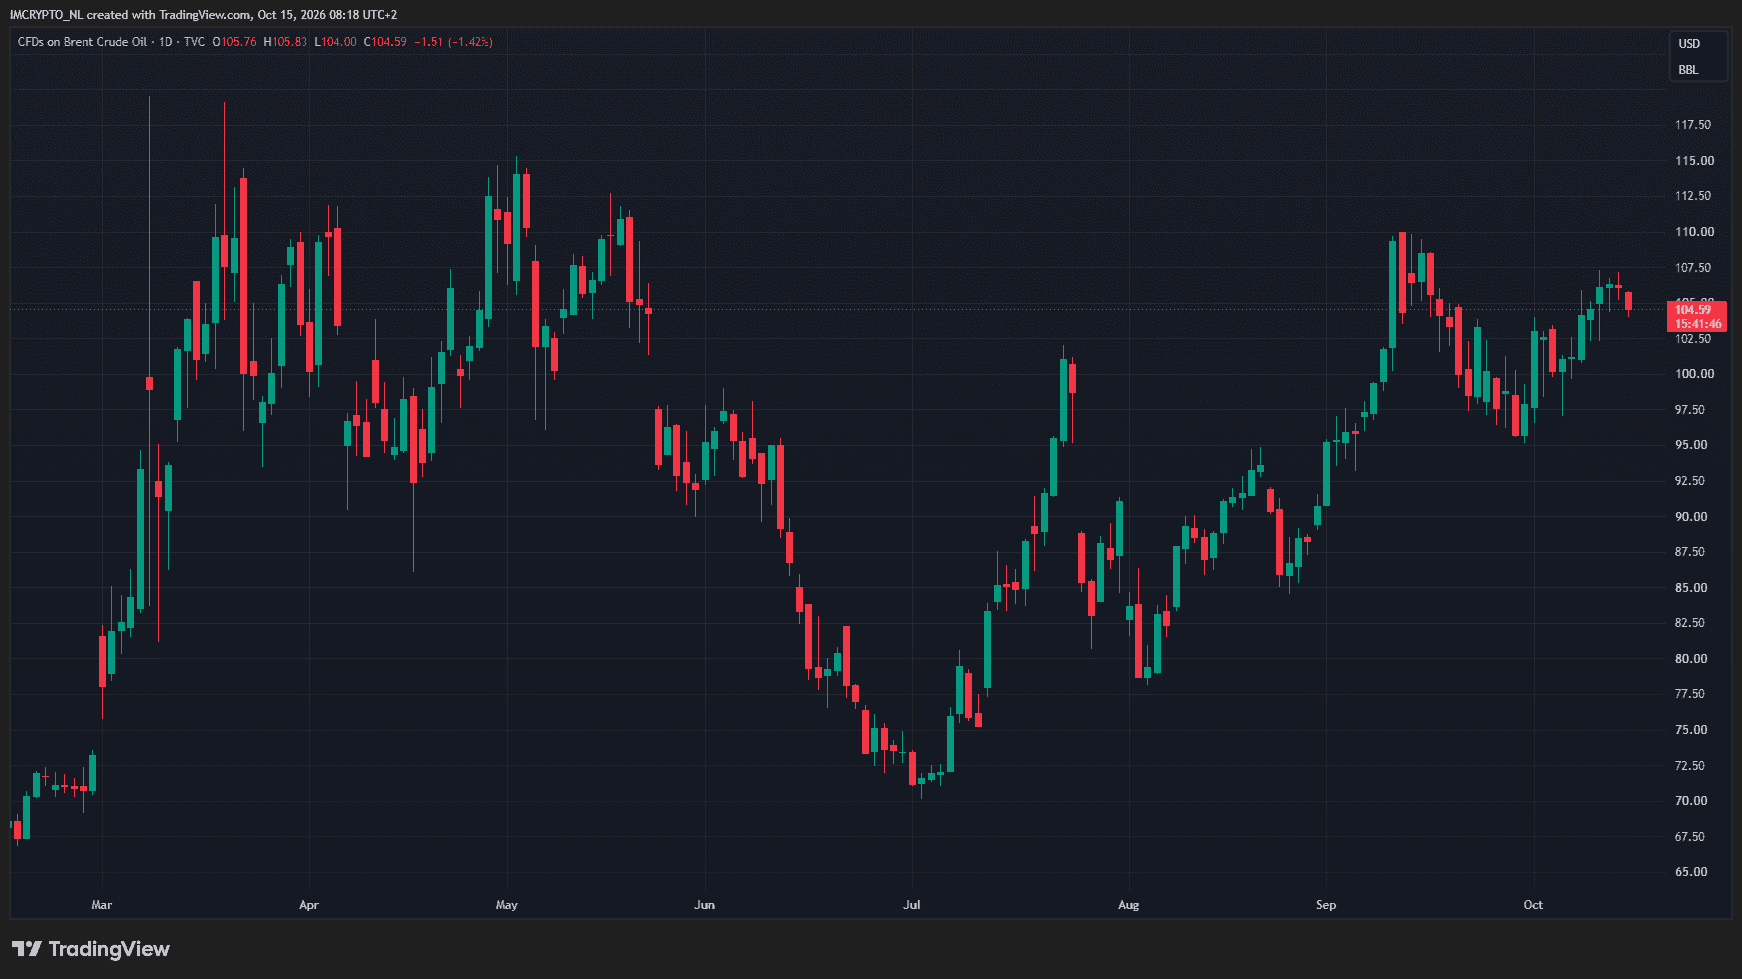Click the 85.00 price axis label
Image resolution: width=1742 pixels, height=979 pixels.
coord(1691,588)
